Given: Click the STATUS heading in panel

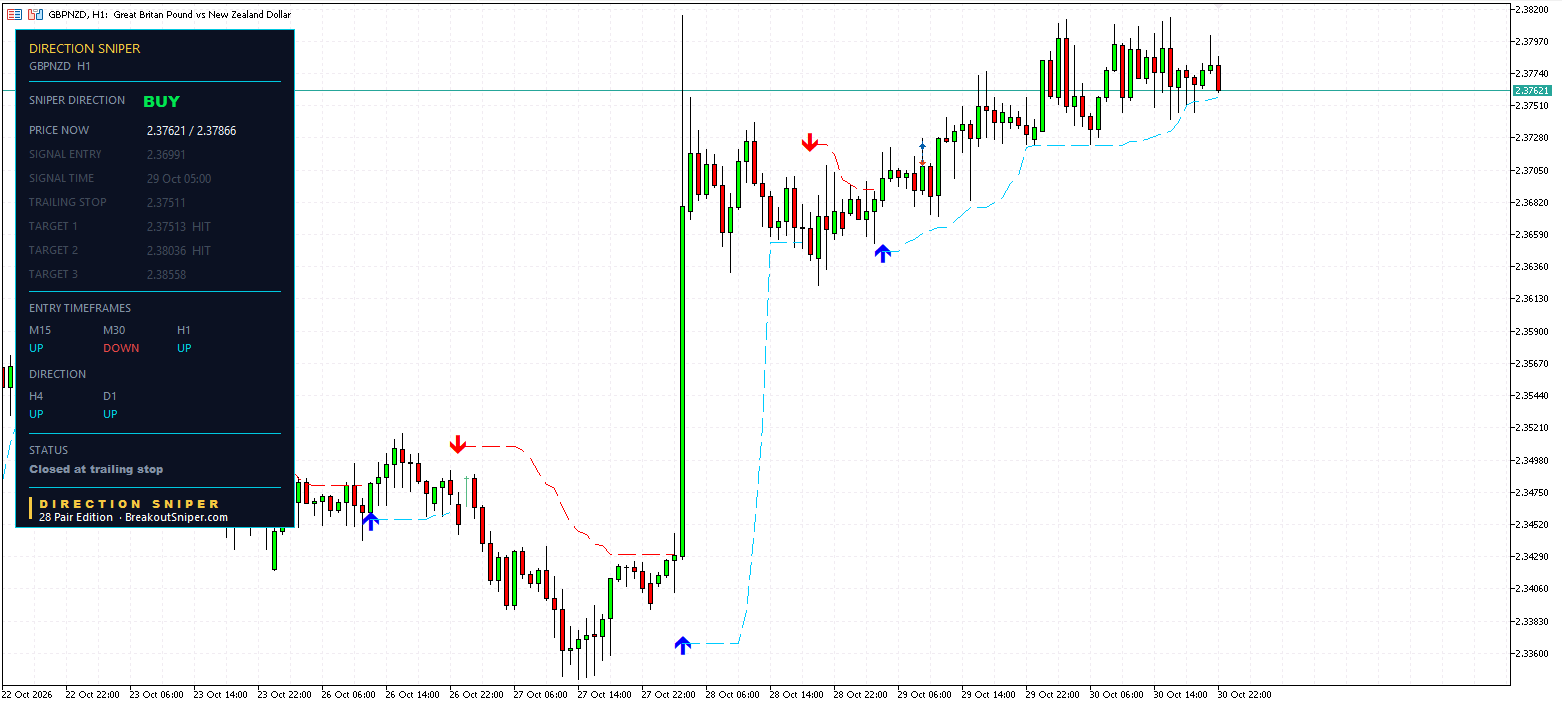Looking at the screenshot, I should click(49, 450).
